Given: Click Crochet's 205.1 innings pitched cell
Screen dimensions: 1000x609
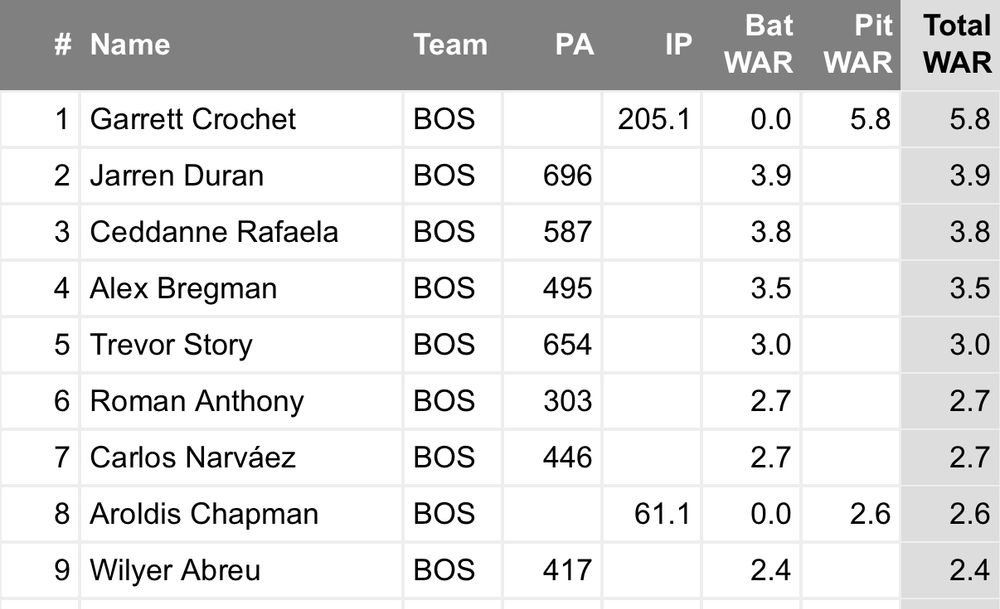Looking at the screenshot, I should click(652, 119).
